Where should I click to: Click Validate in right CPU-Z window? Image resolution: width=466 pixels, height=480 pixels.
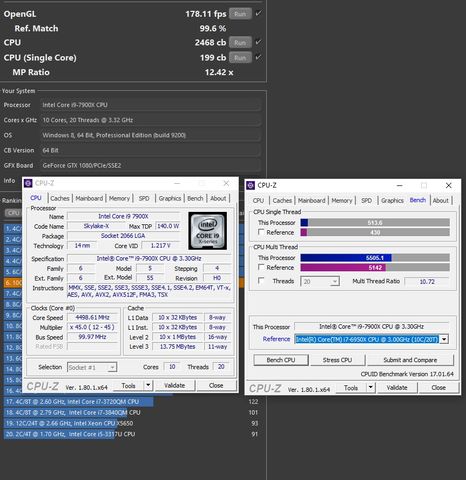pyautogui.click(x=397, y=388)
